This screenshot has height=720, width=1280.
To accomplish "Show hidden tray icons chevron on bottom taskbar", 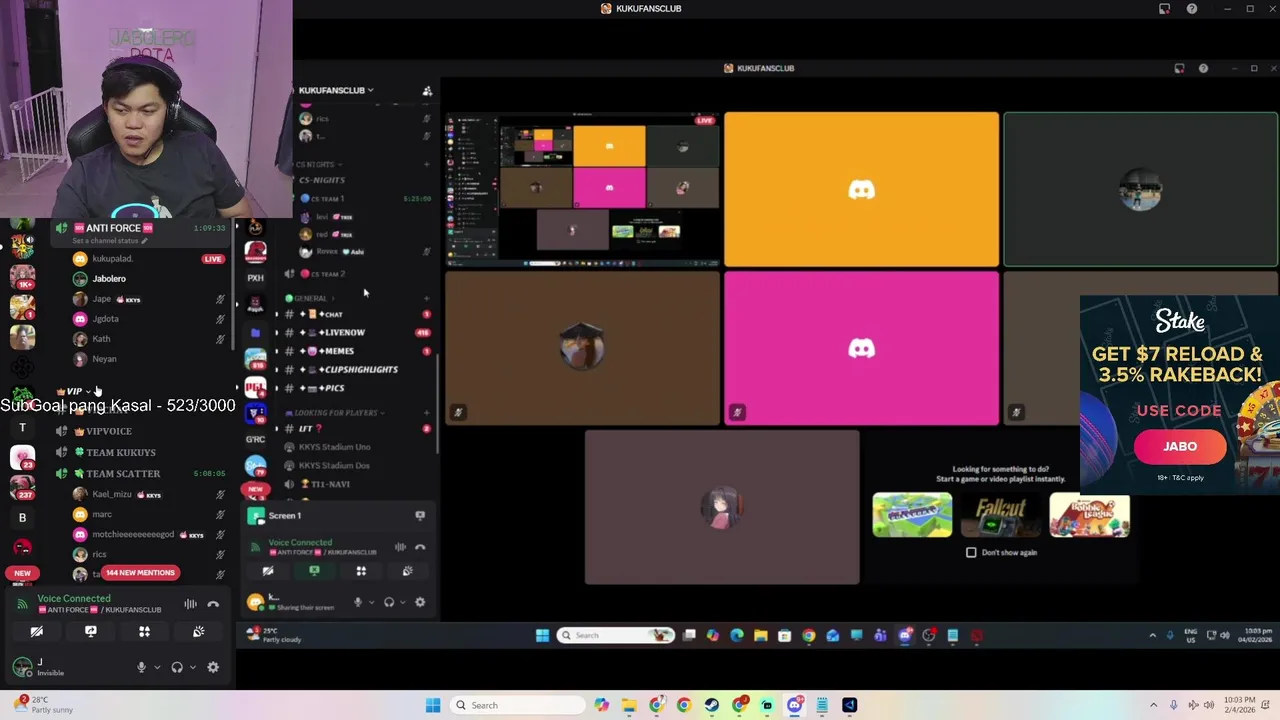I will pos(1153,705).
